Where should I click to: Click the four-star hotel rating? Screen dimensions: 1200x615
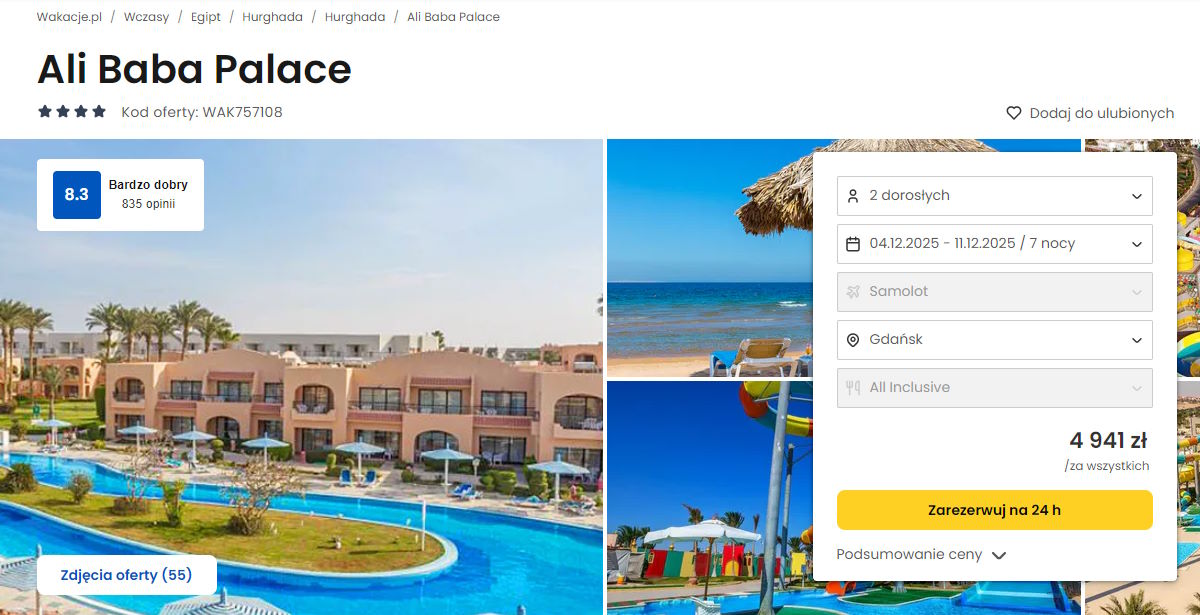pyautogui.click(x=72, y=112)
